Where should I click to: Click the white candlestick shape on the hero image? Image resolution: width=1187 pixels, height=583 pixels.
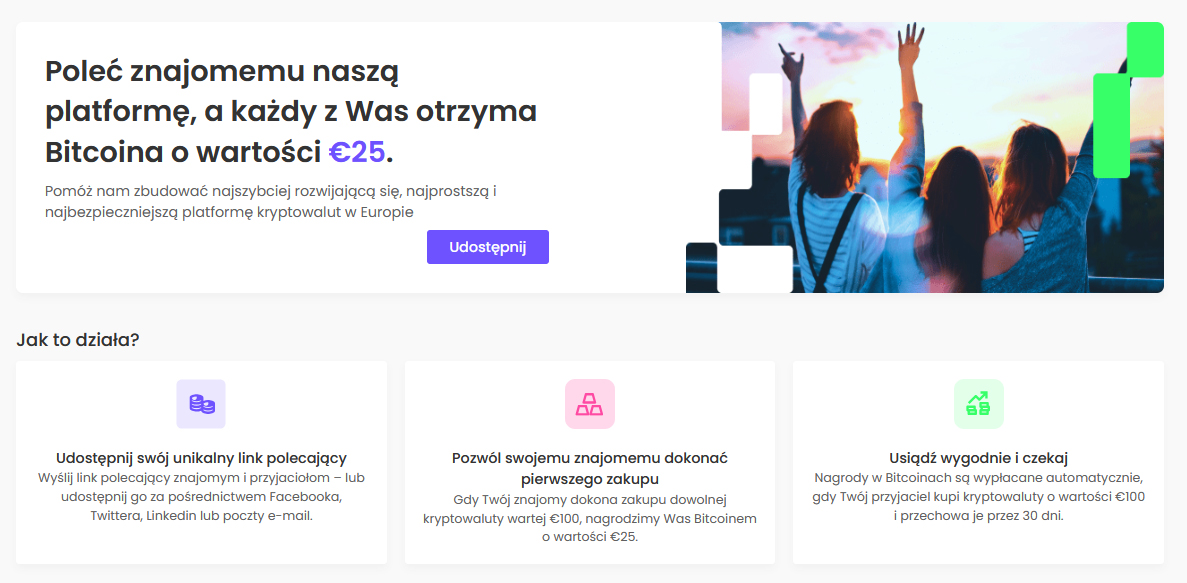click(765, 104)
